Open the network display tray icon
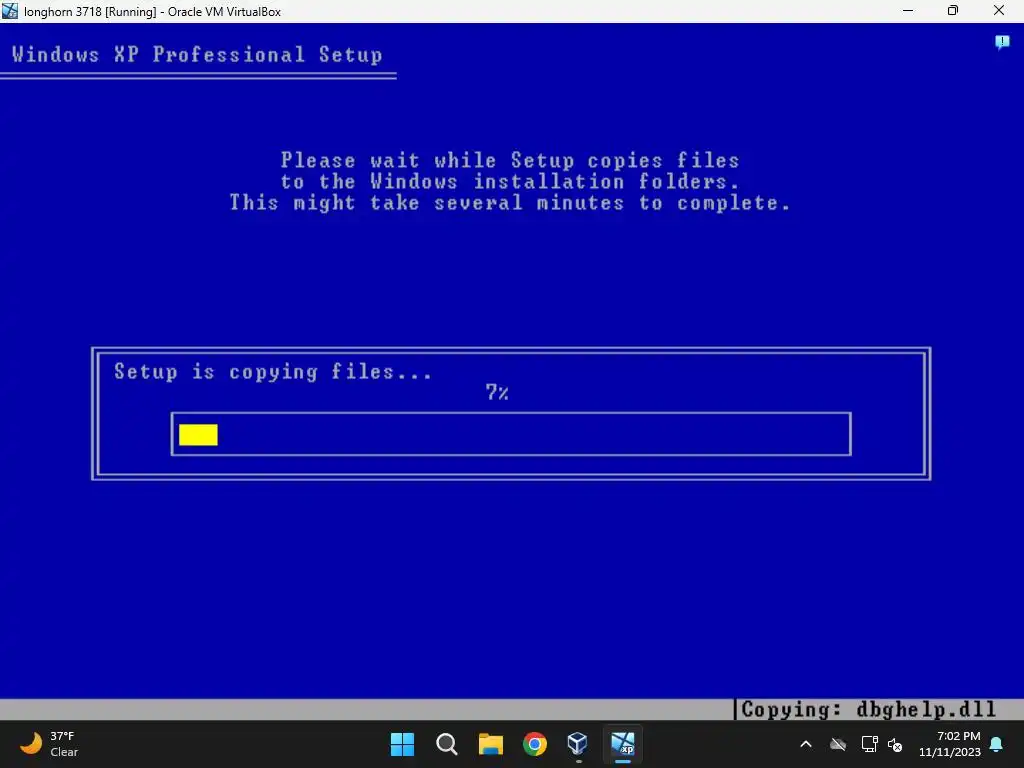The width and height of the screenshot is (1024, 768). click(869, 744)
